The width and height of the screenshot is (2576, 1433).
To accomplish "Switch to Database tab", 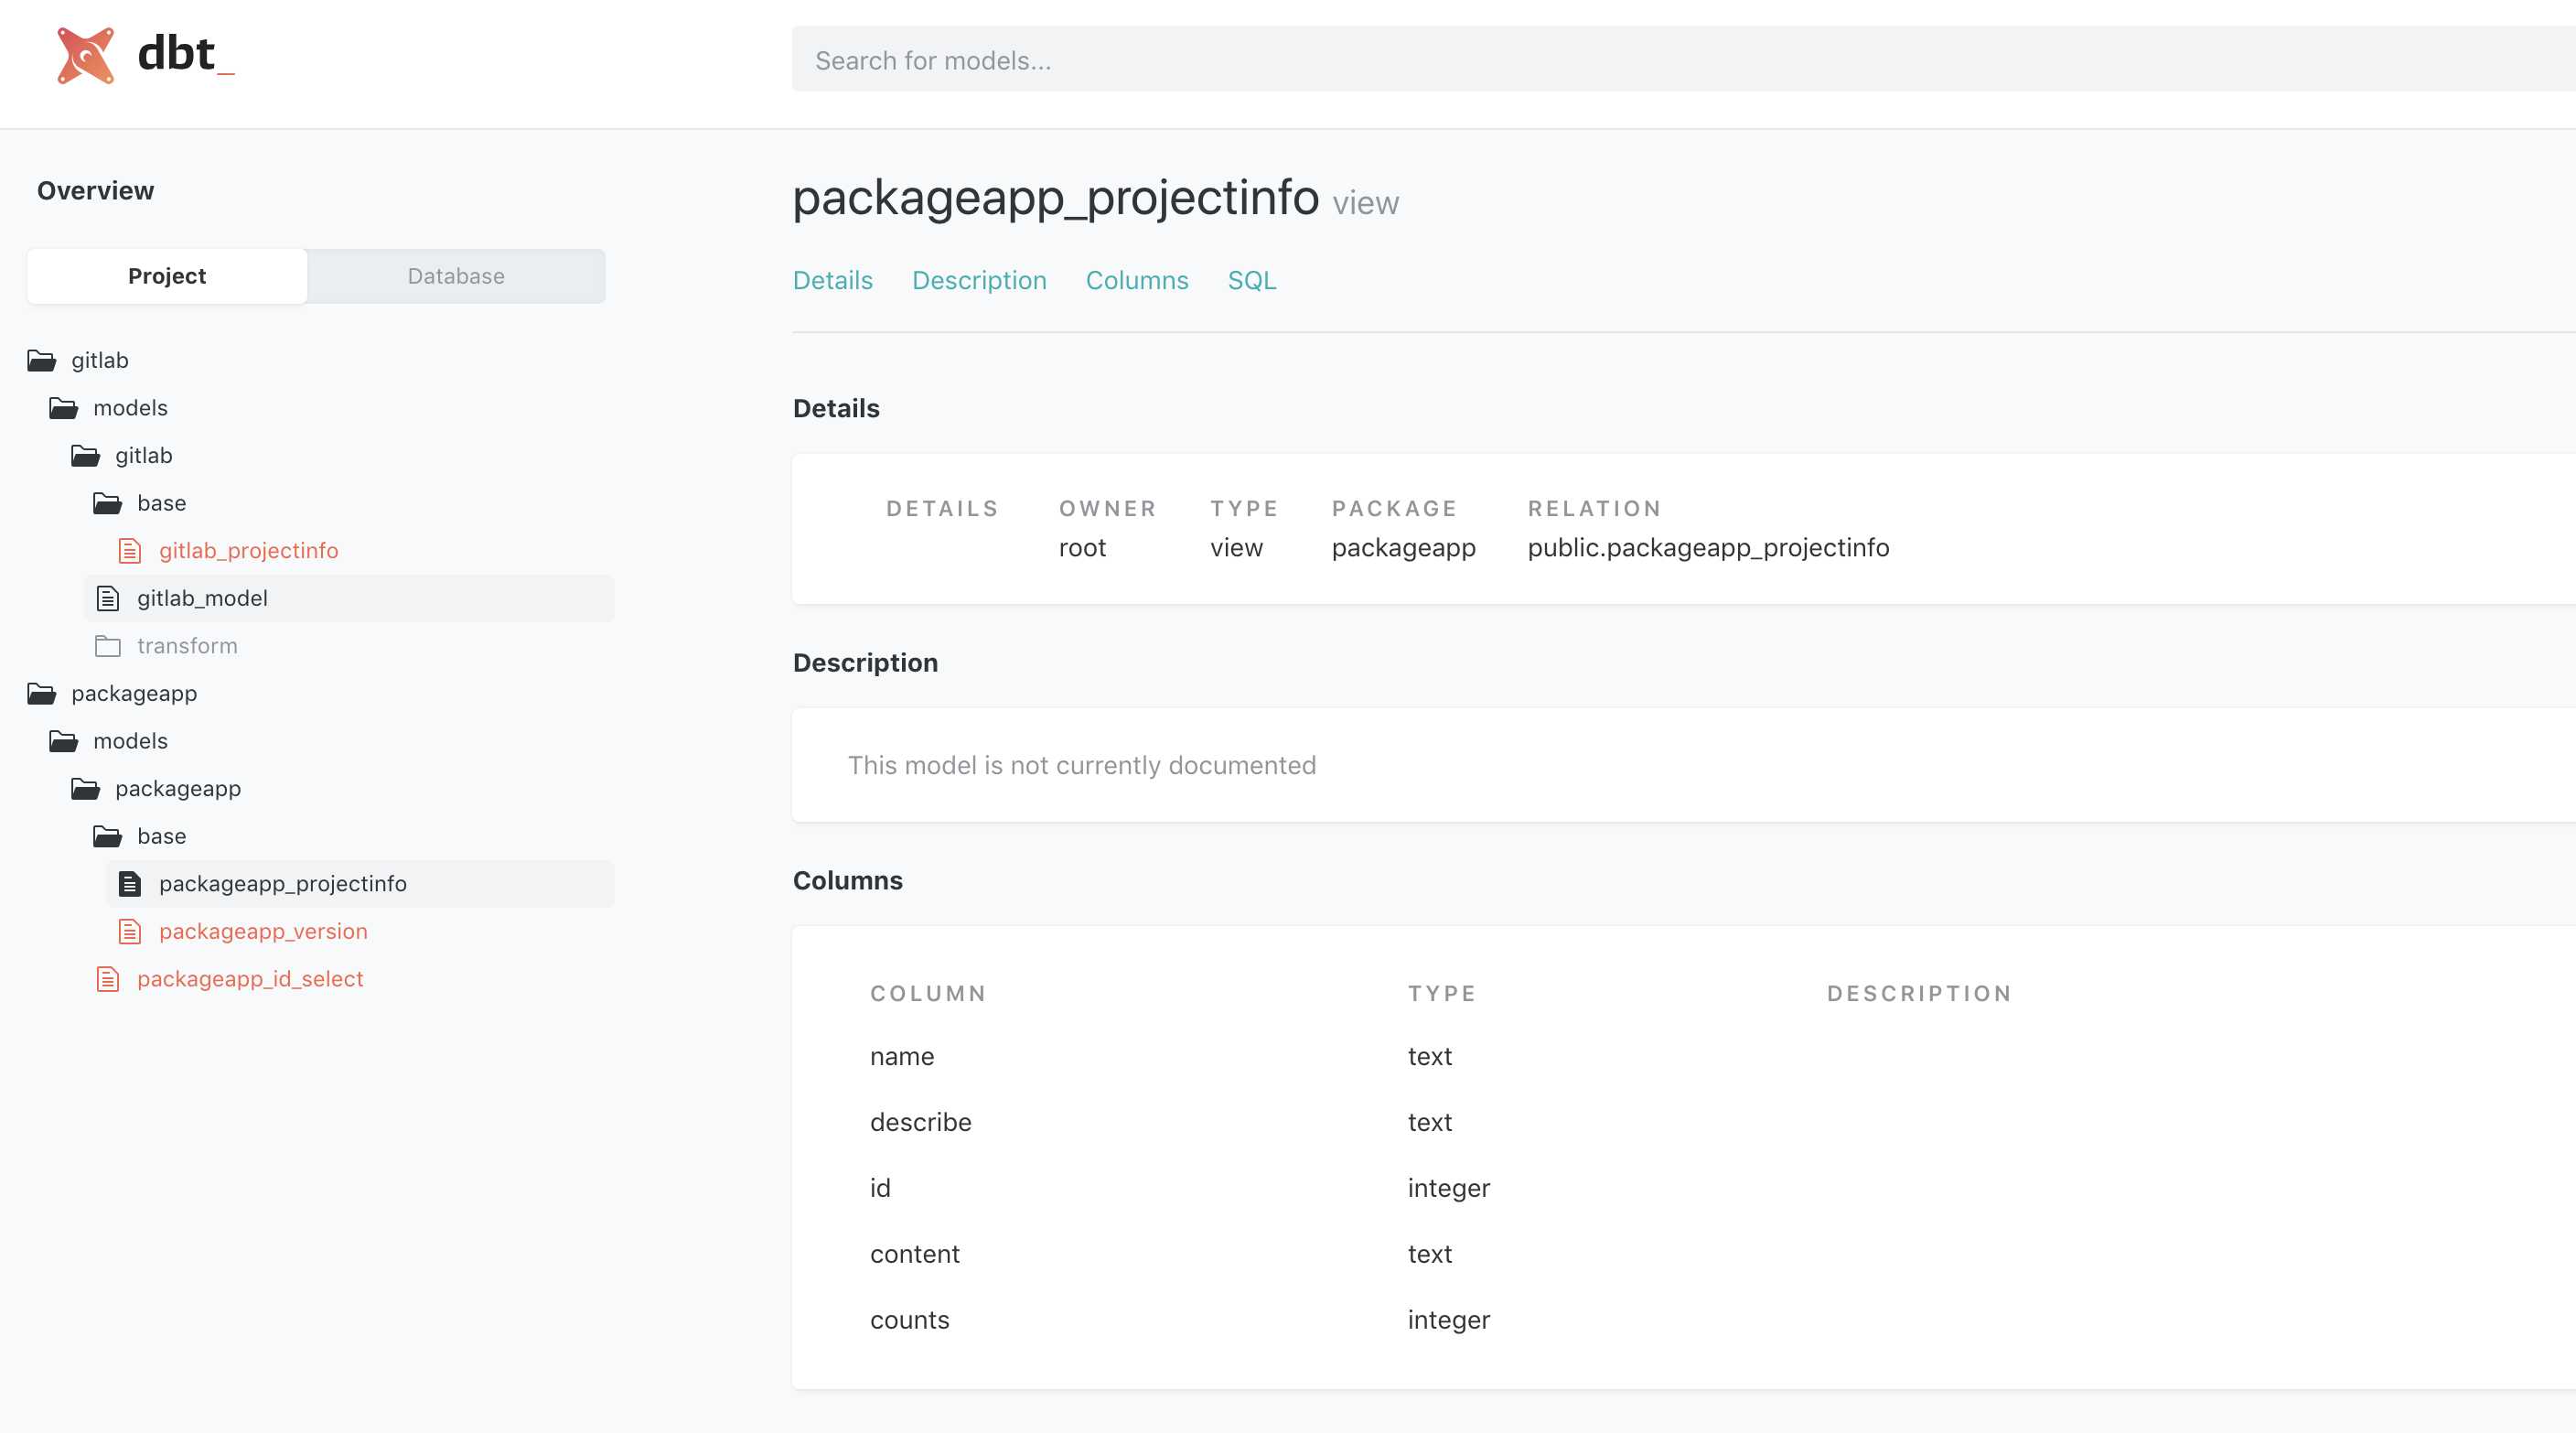I will (x=456, y=276).
